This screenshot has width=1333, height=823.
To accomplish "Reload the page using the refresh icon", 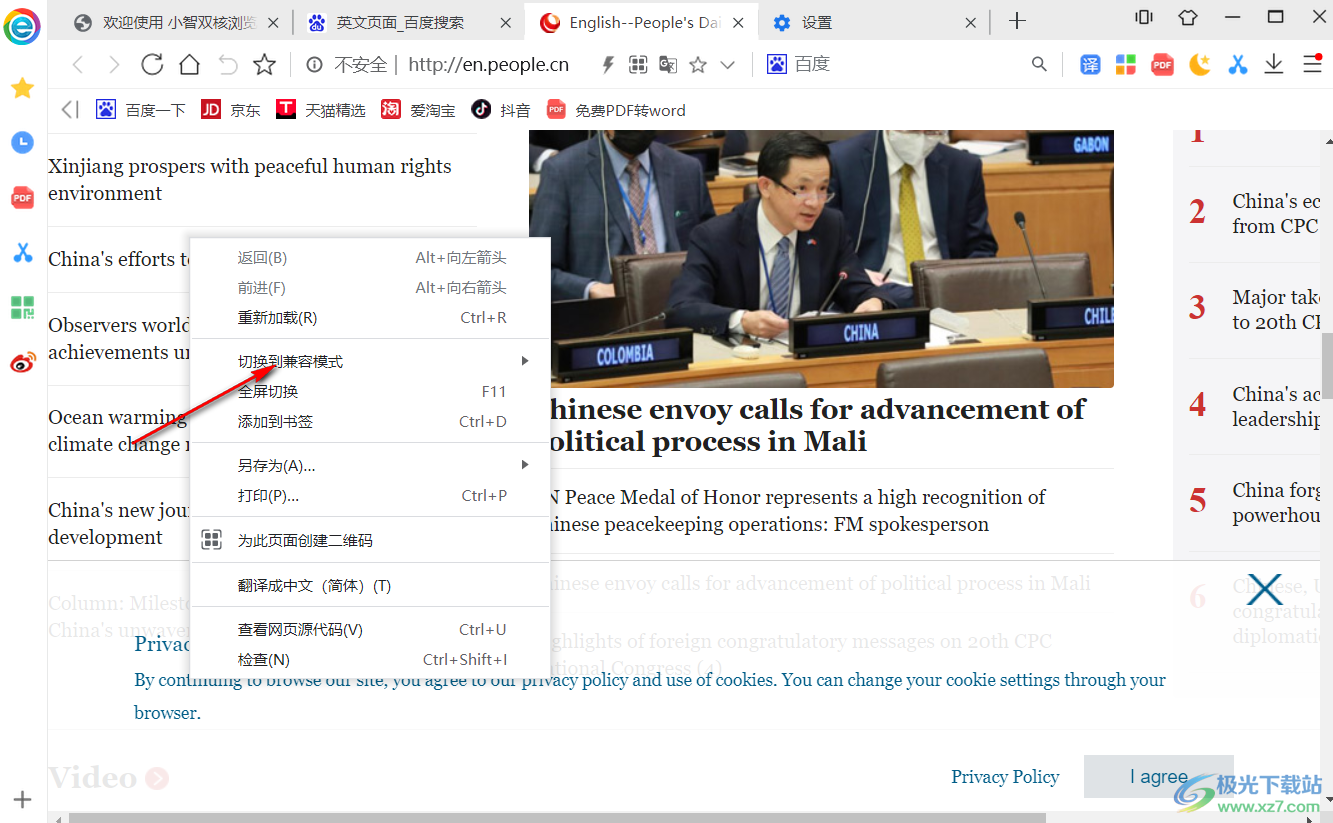I will (152, 65).
